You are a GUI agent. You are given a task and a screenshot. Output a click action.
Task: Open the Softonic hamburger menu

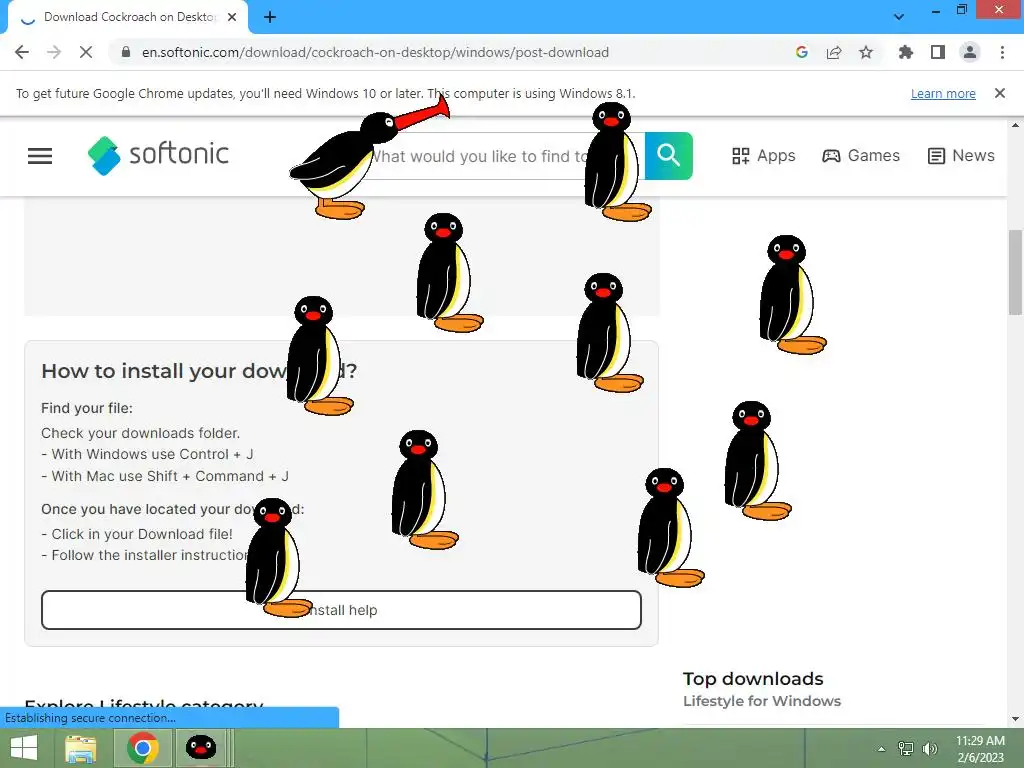40,155
